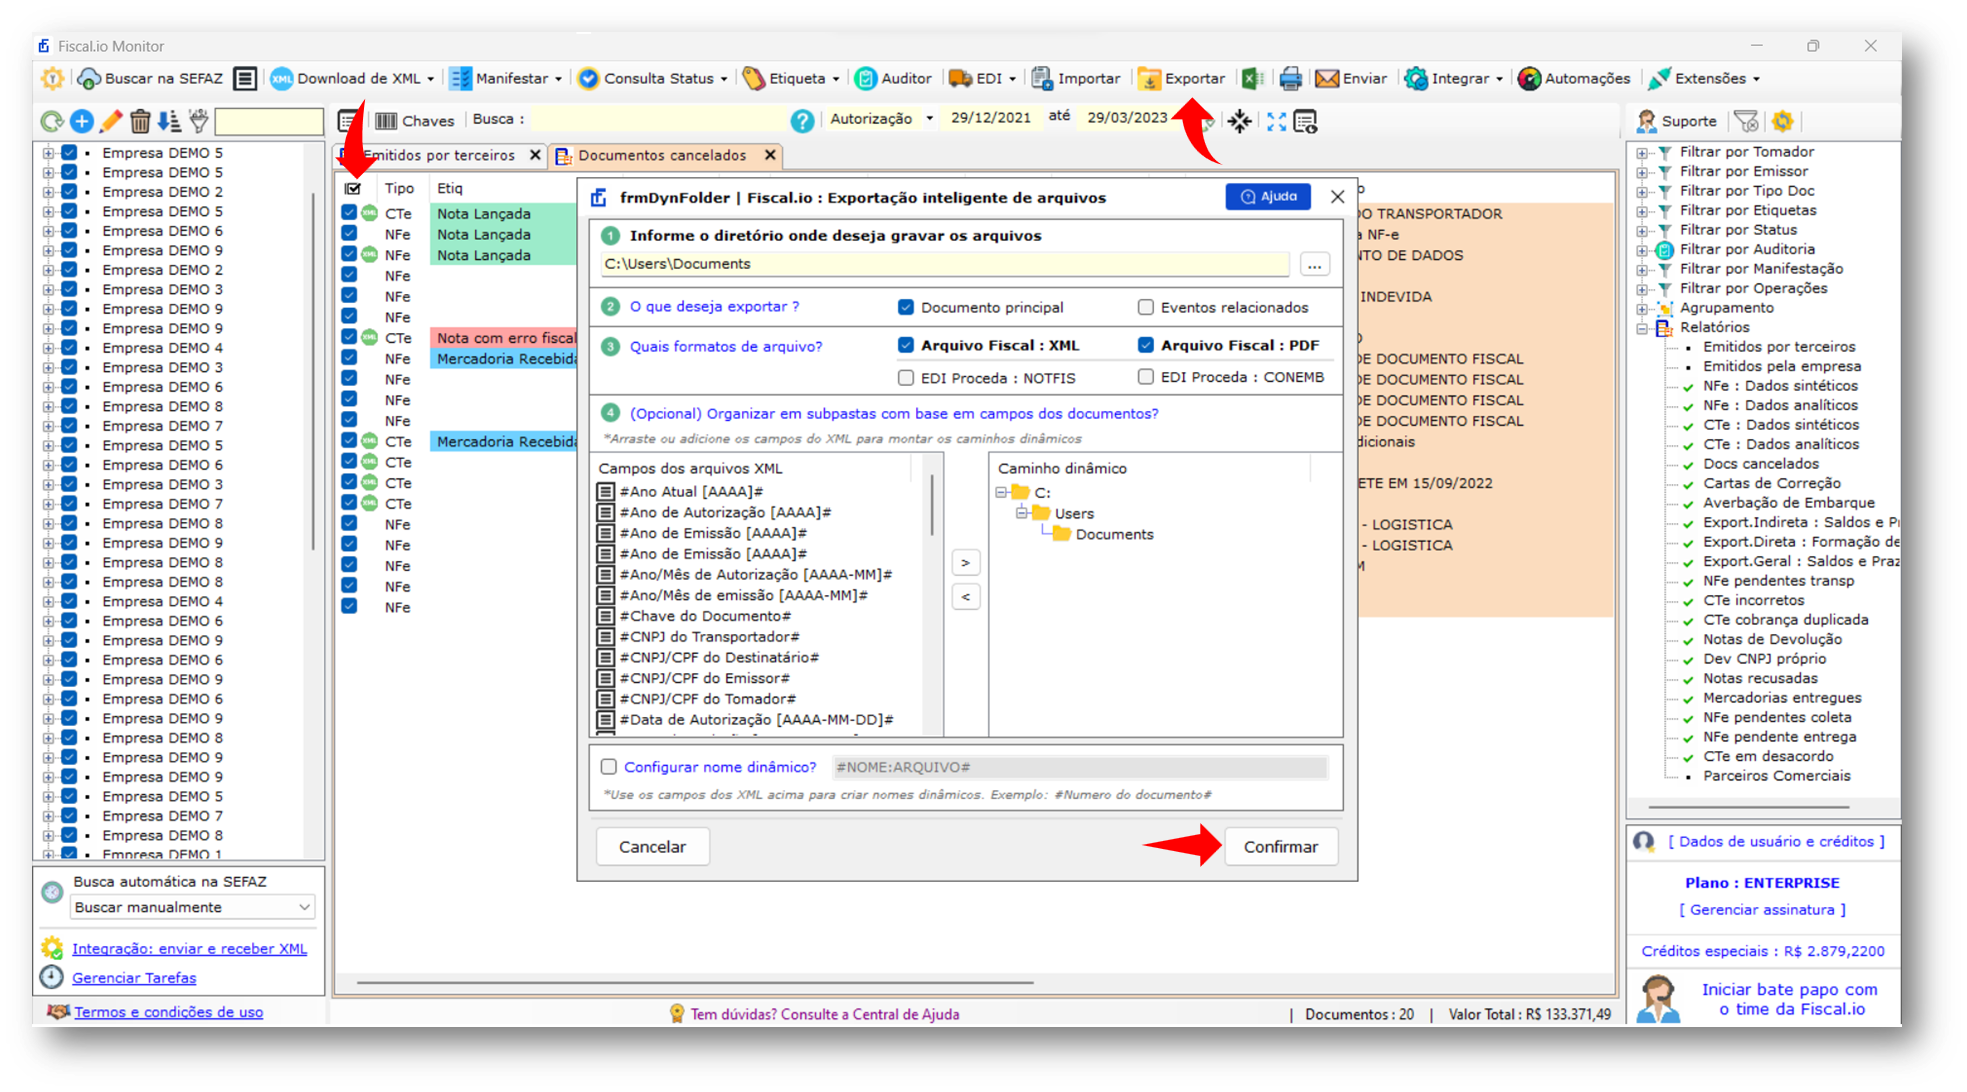The height and width of the screenshot is (1092, 1967).
Task: Enable the Configurar nome dinâmico checkbox
Action: coord(609,767)
